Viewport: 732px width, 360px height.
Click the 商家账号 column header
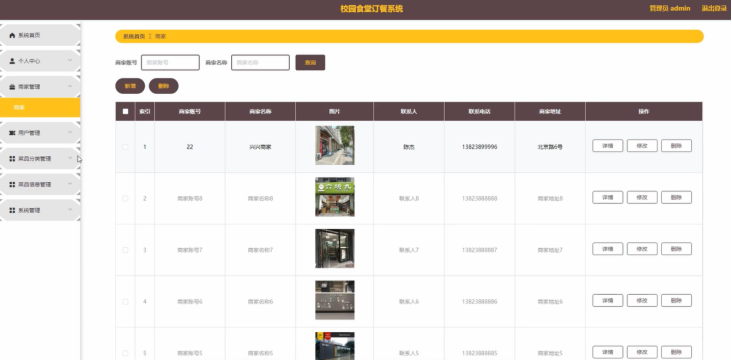pos(190,112)
